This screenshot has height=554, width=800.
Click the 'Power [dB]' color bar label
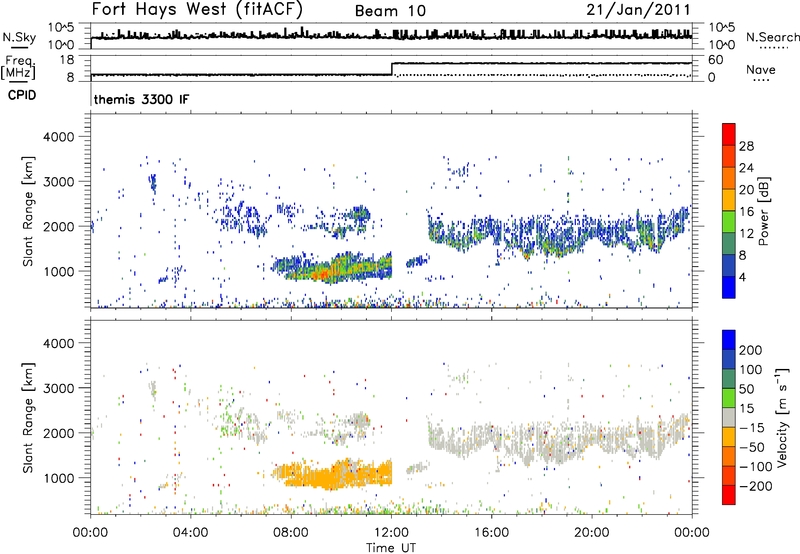click(x=764, y=211)
